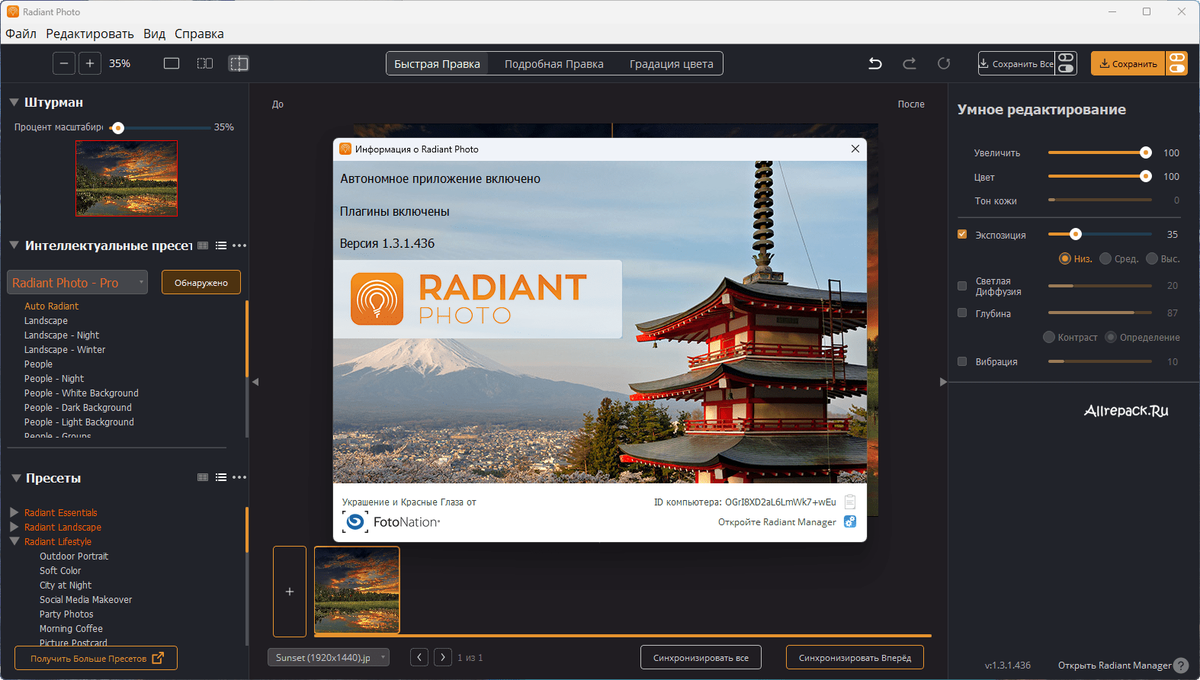Click the Обнаружено button
The image size is (1200, 680).
(x=201, y=283)
